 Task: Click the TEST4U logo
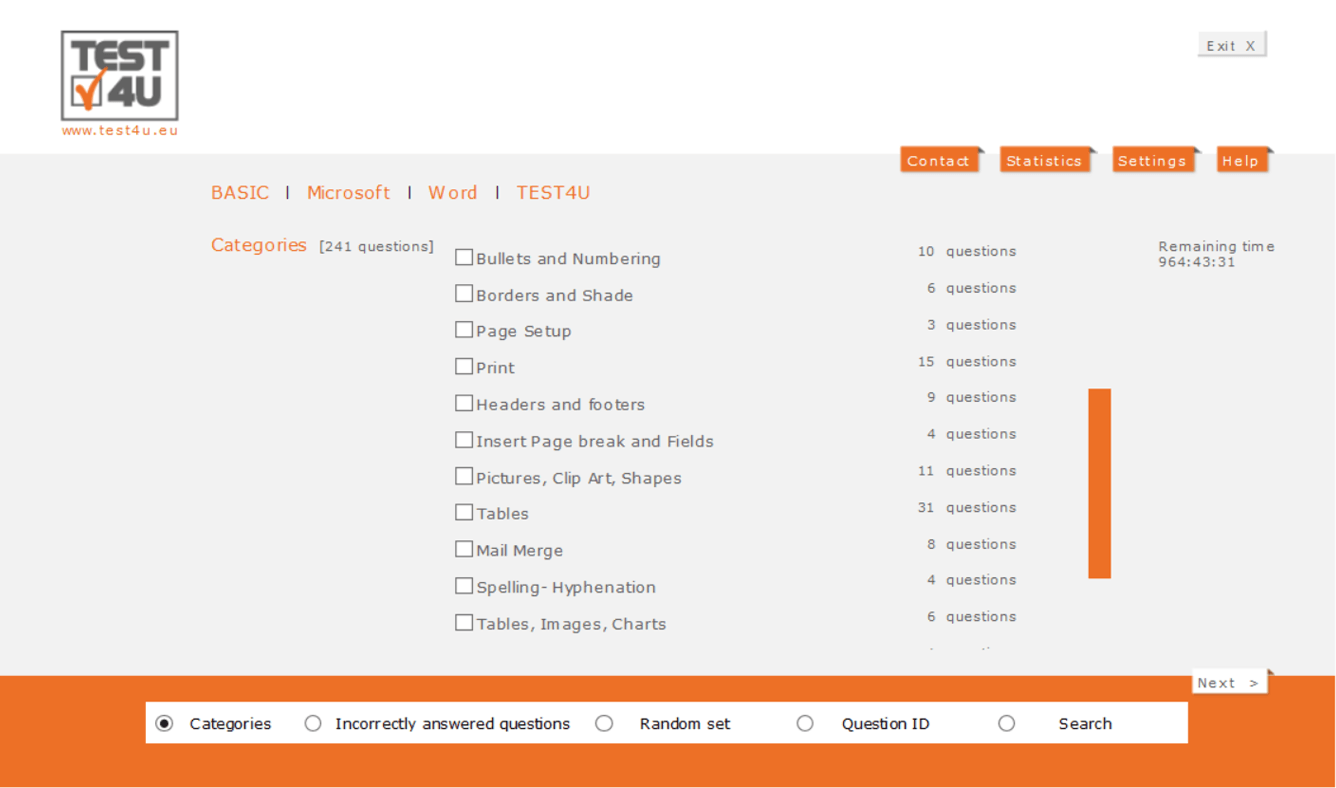[120, 75]
